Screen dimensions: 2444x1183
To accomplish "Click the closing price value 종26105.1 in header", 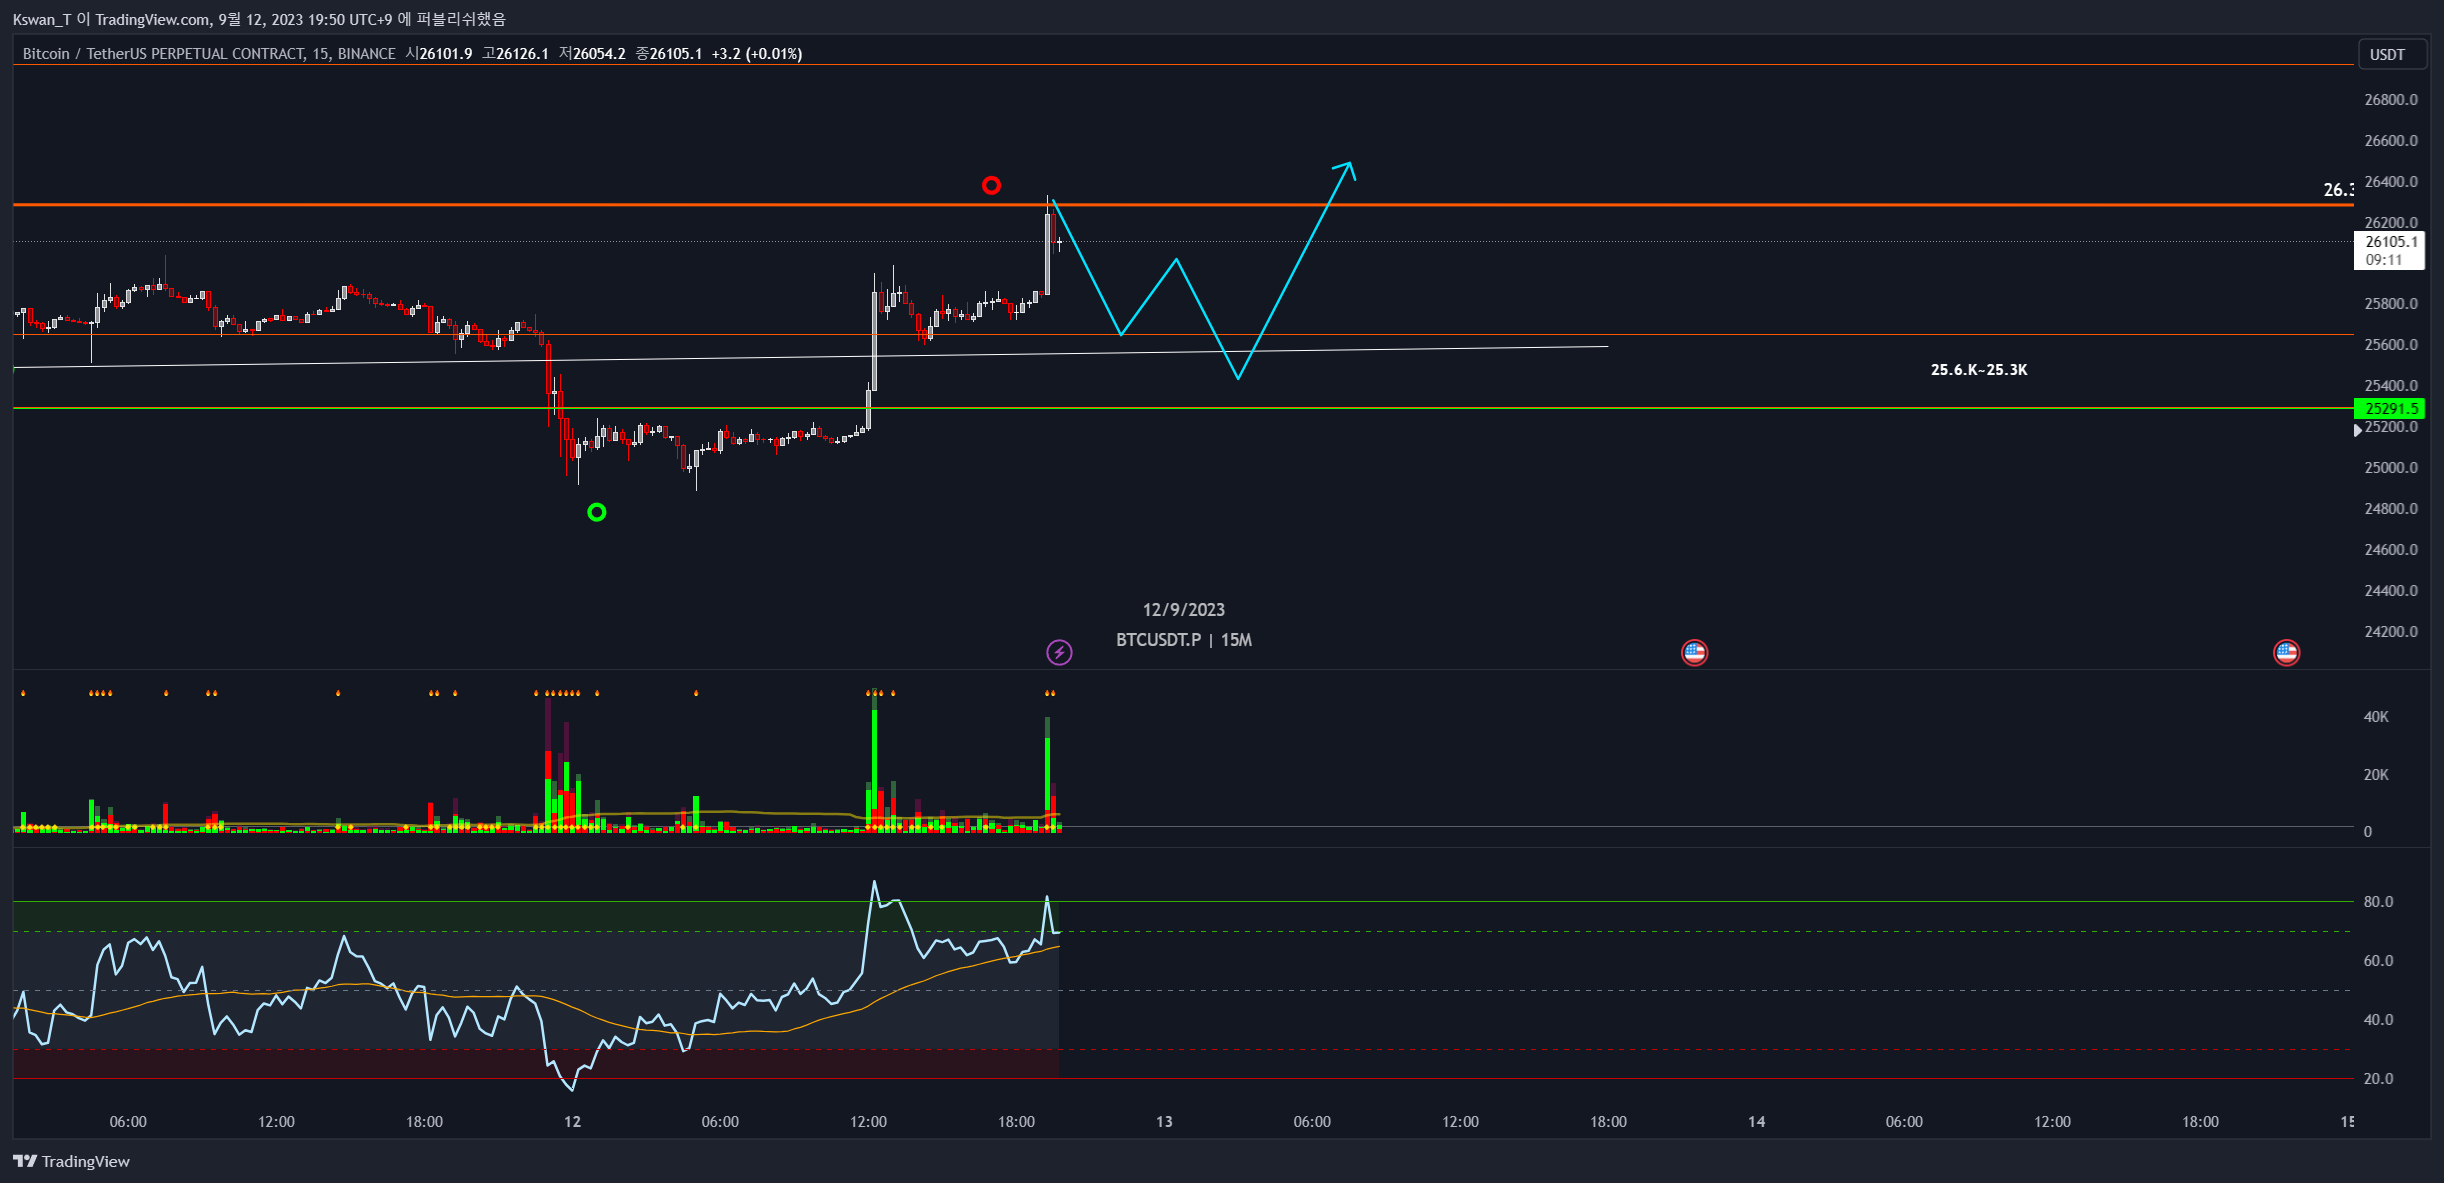I will tap(669, 54).
